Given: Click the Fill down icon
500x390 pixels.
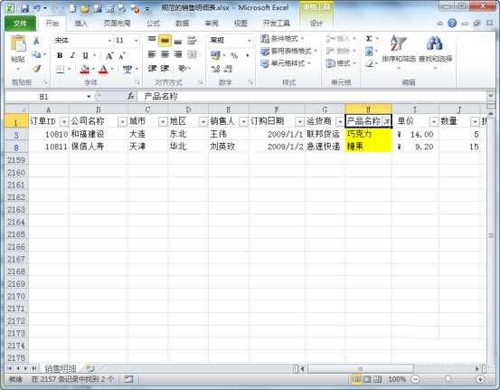Looking at the screenshot, I should pos(369,51).
